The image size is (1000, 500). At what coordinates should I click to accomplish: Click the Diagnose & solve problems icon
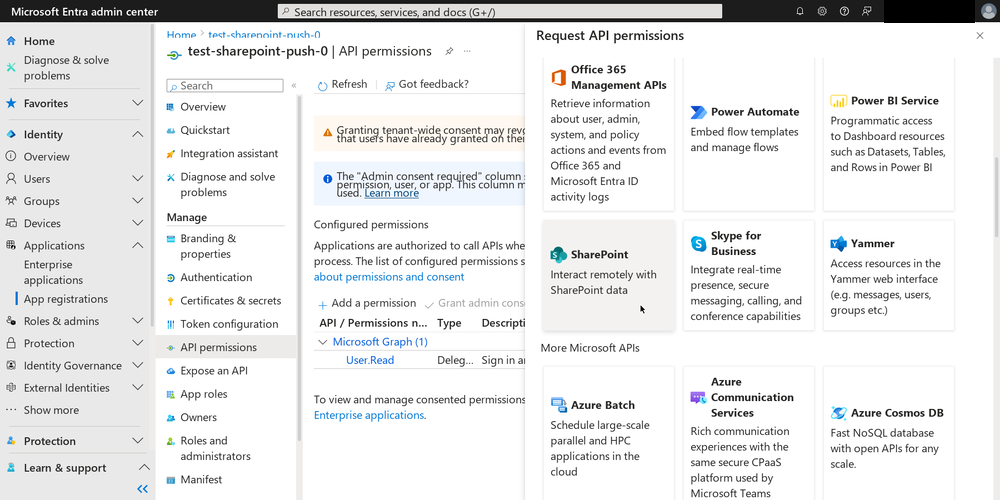(x=11, y=68)
